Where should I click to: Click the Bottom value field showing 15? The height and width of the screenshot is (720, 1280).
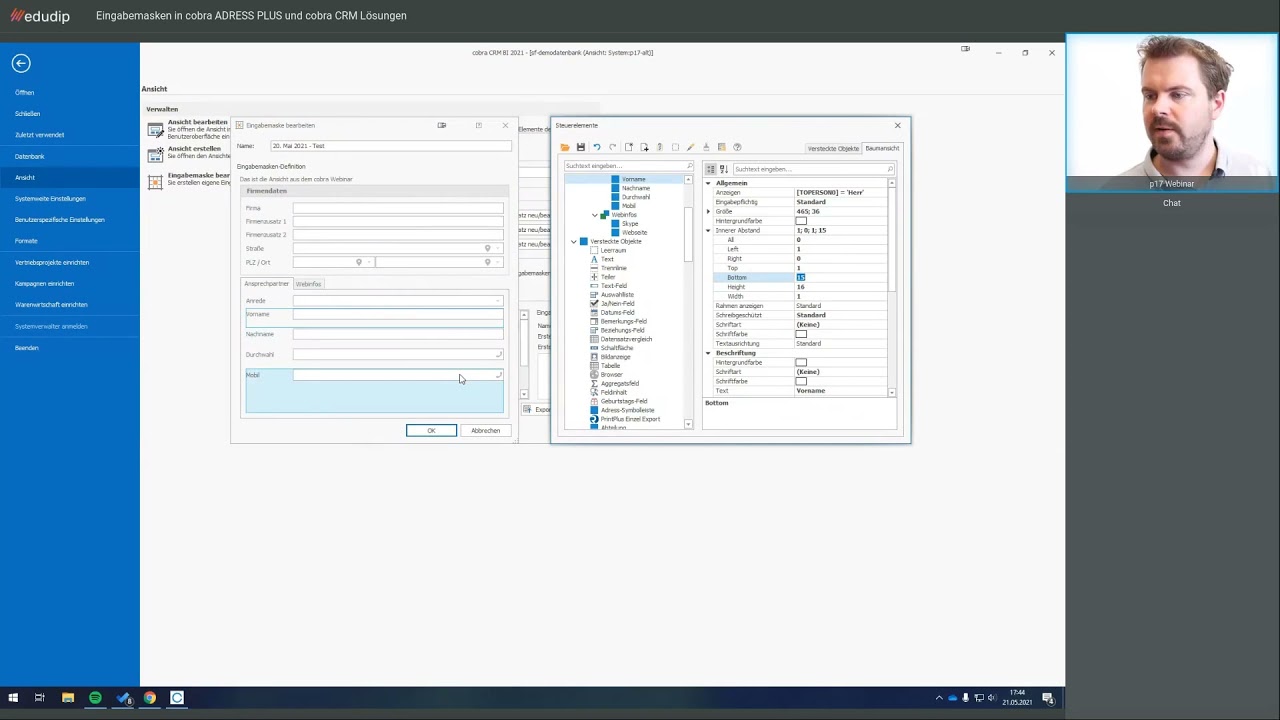pos(841,277)
